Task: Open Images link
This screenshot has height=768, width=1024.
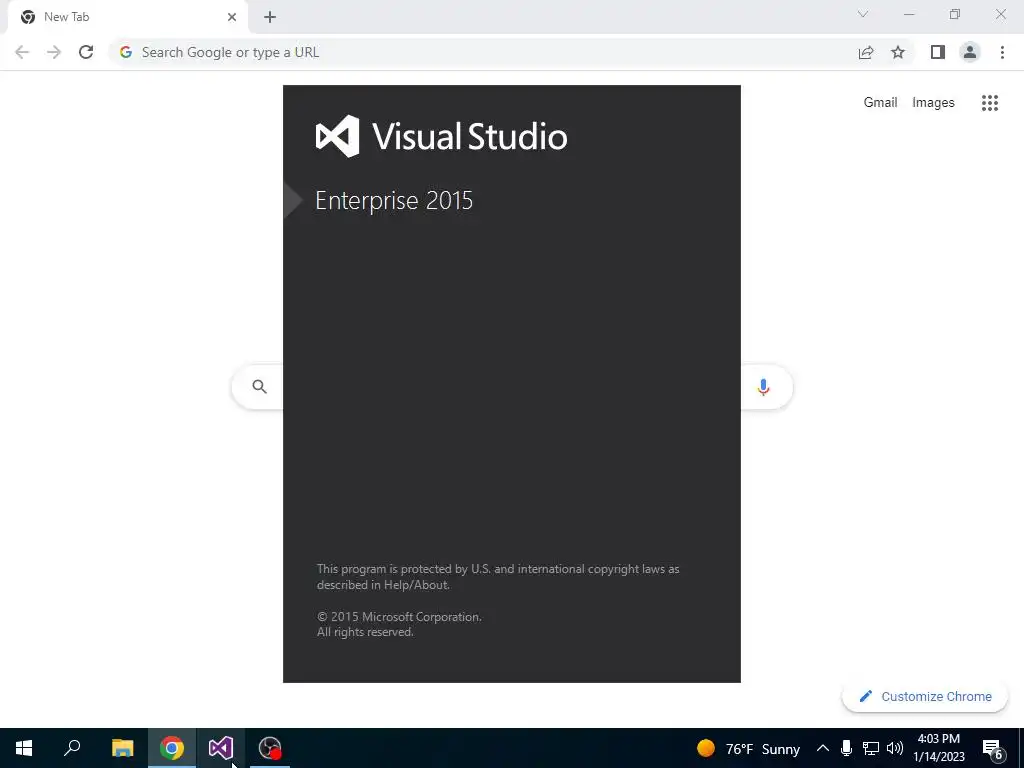Action: pyautogui.click(x=933, y=103)
